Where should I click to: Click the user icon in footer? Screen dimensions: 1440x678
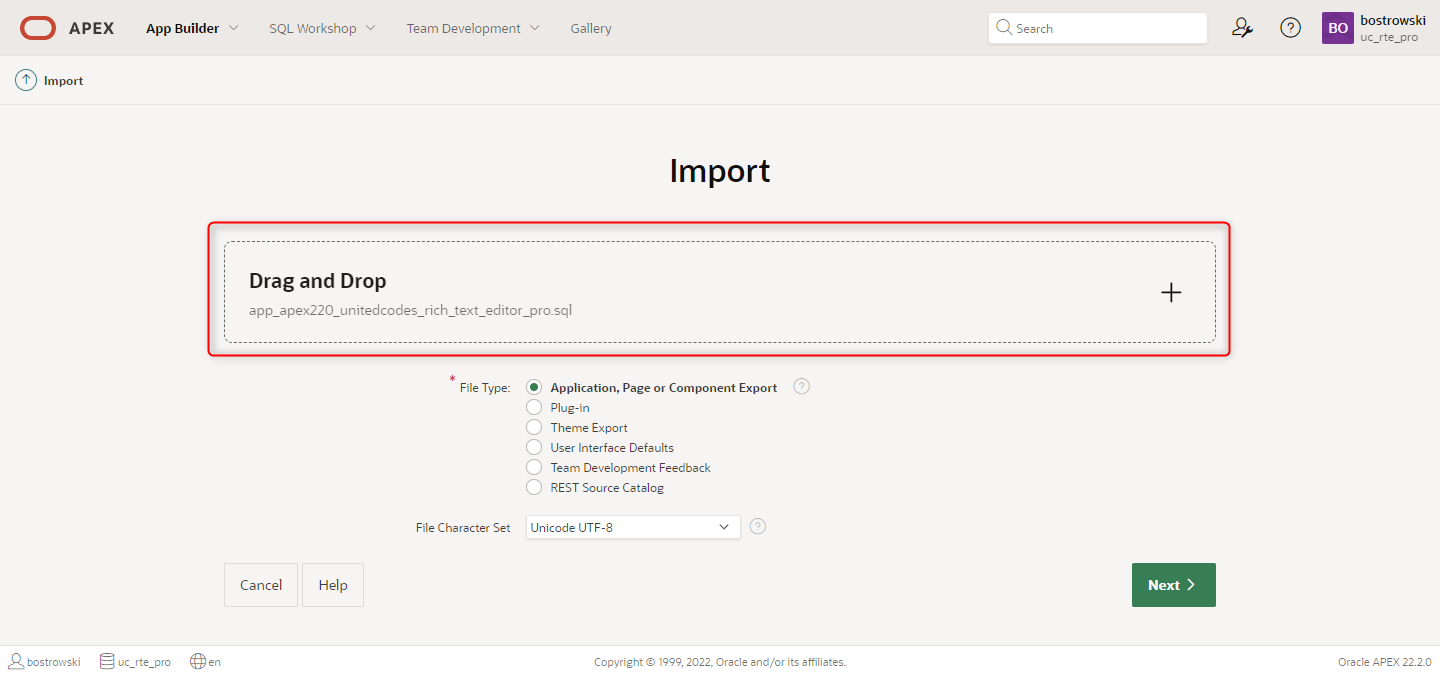coord(16,661)
